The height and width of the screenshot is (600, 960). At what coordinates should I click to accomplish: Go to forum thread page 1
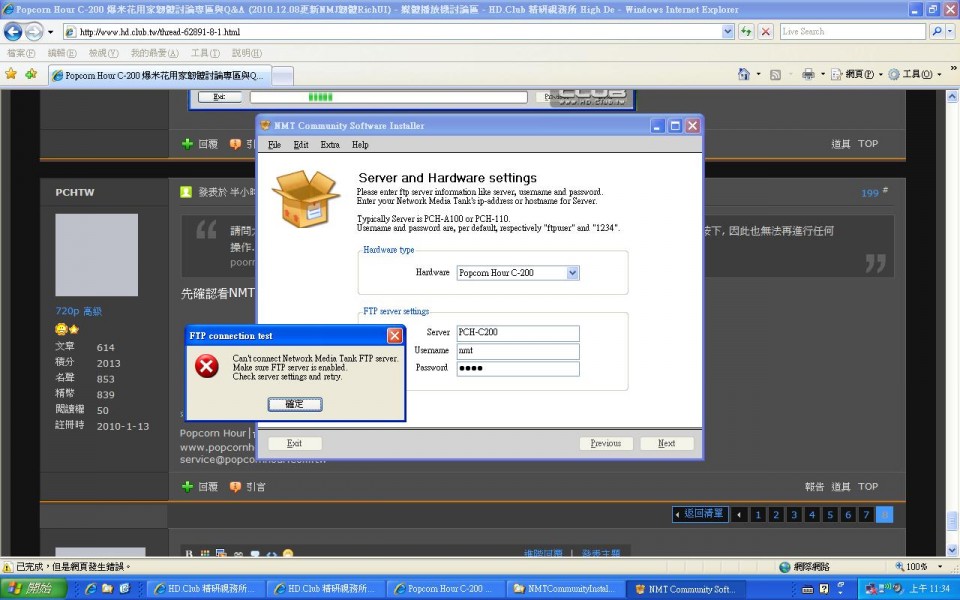[757, 514]
